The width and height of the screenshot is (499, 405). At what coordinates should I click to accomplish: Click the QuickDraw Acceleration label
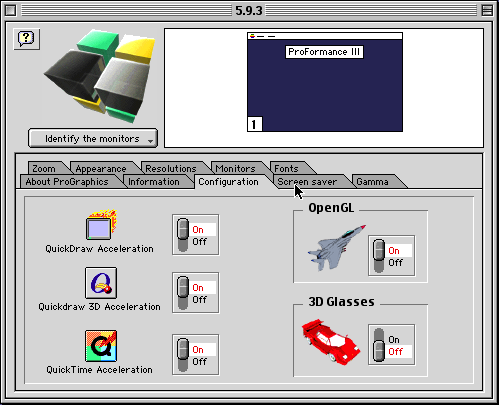(x=99, y=249)
